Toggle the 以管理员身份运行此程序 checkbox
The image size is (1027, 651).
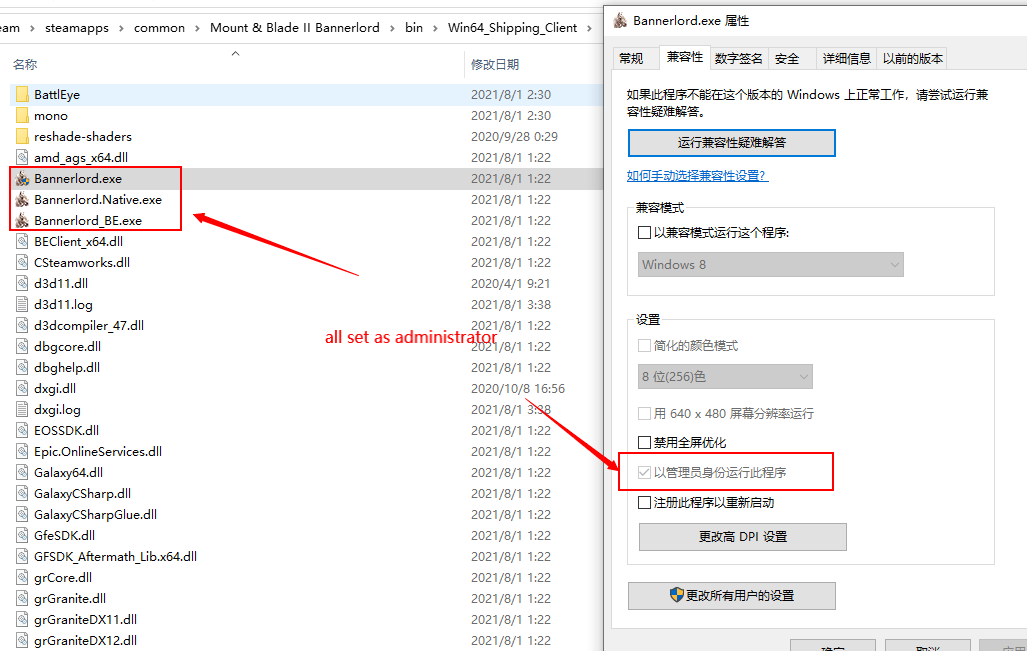click(644, 472)
